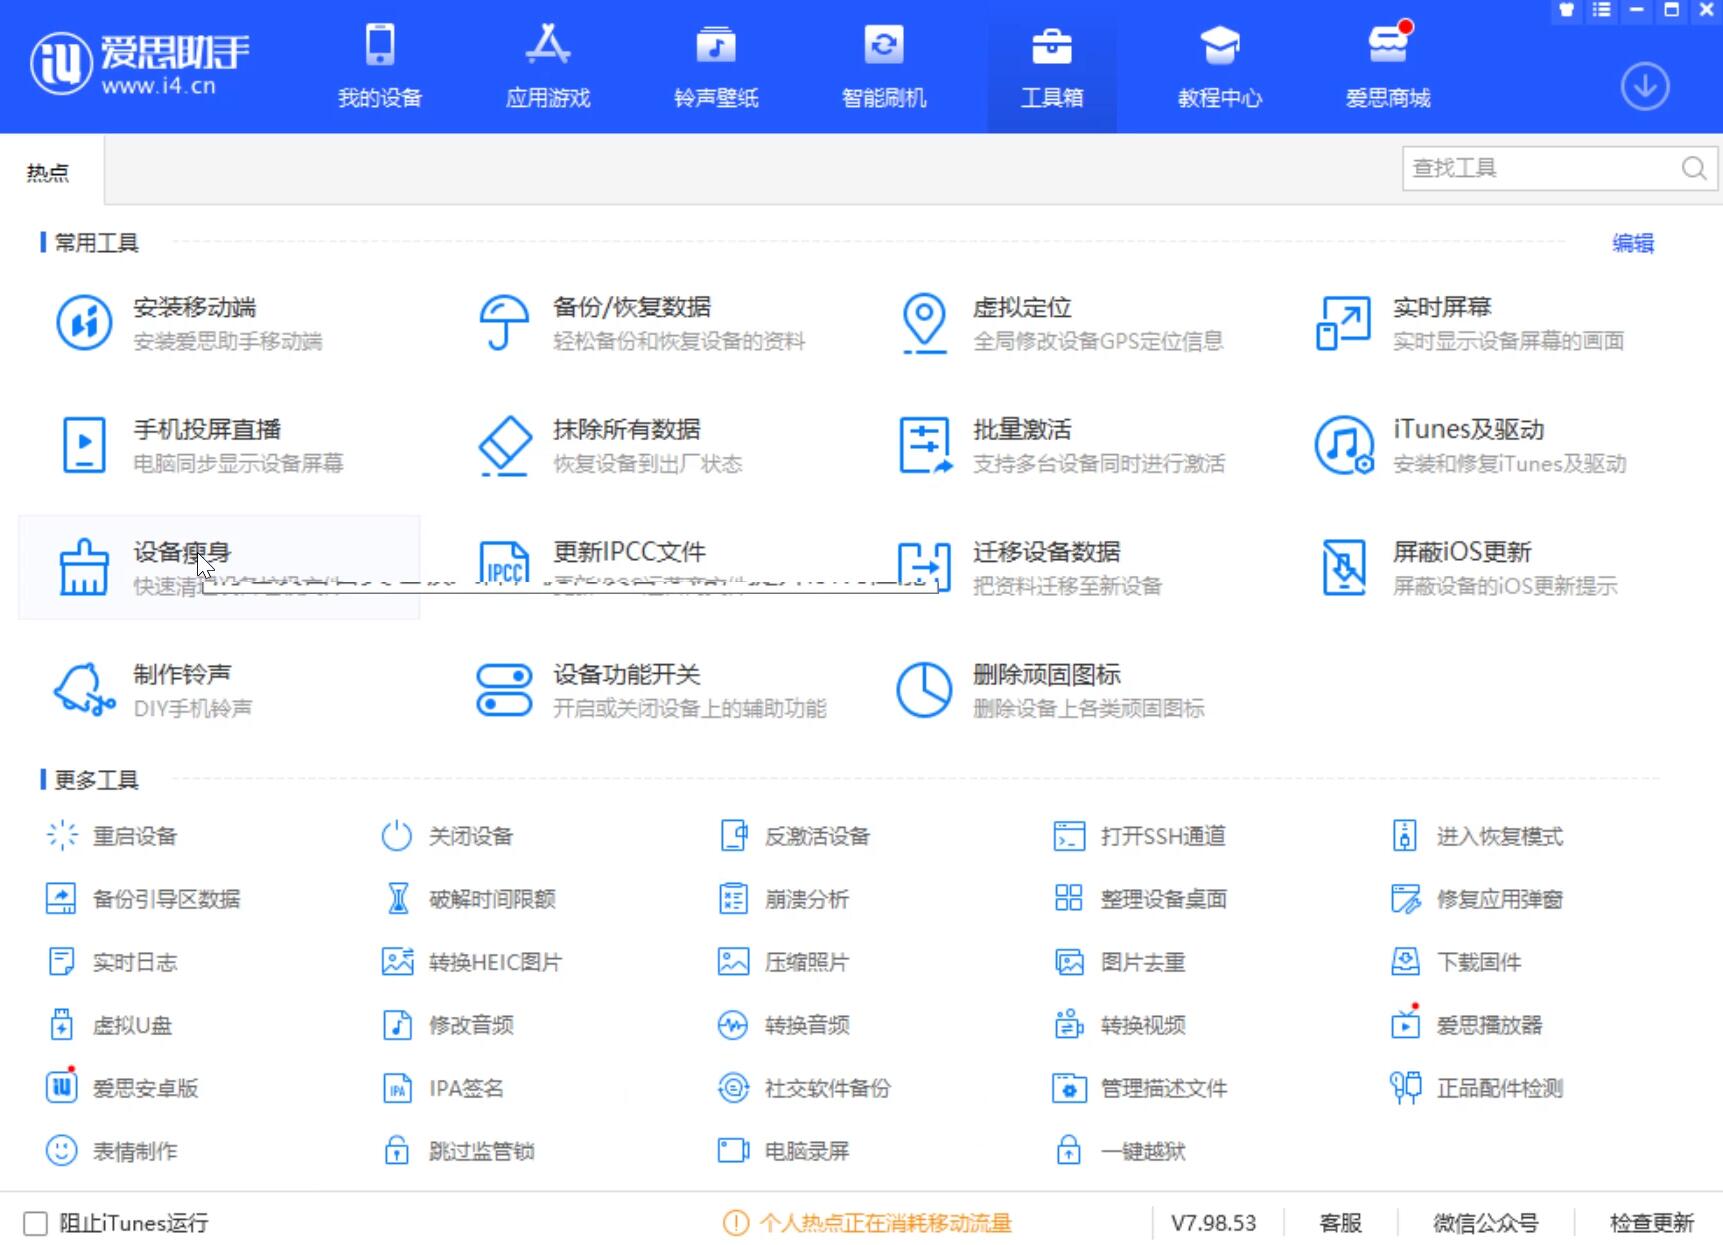Open the 安装移动端 tool icon
The image size is (1723, 1245).
[84, 323]
